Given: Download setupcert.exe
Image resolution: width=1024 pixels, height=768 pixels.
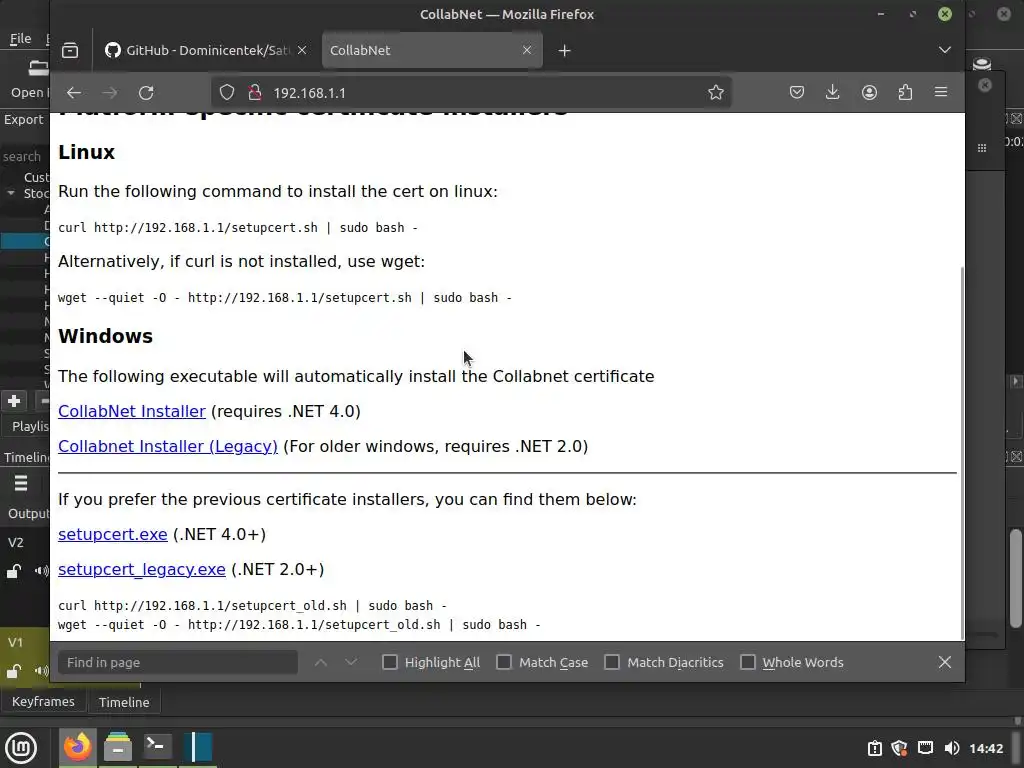Looking at the screenshot, I should coord(112,534).
